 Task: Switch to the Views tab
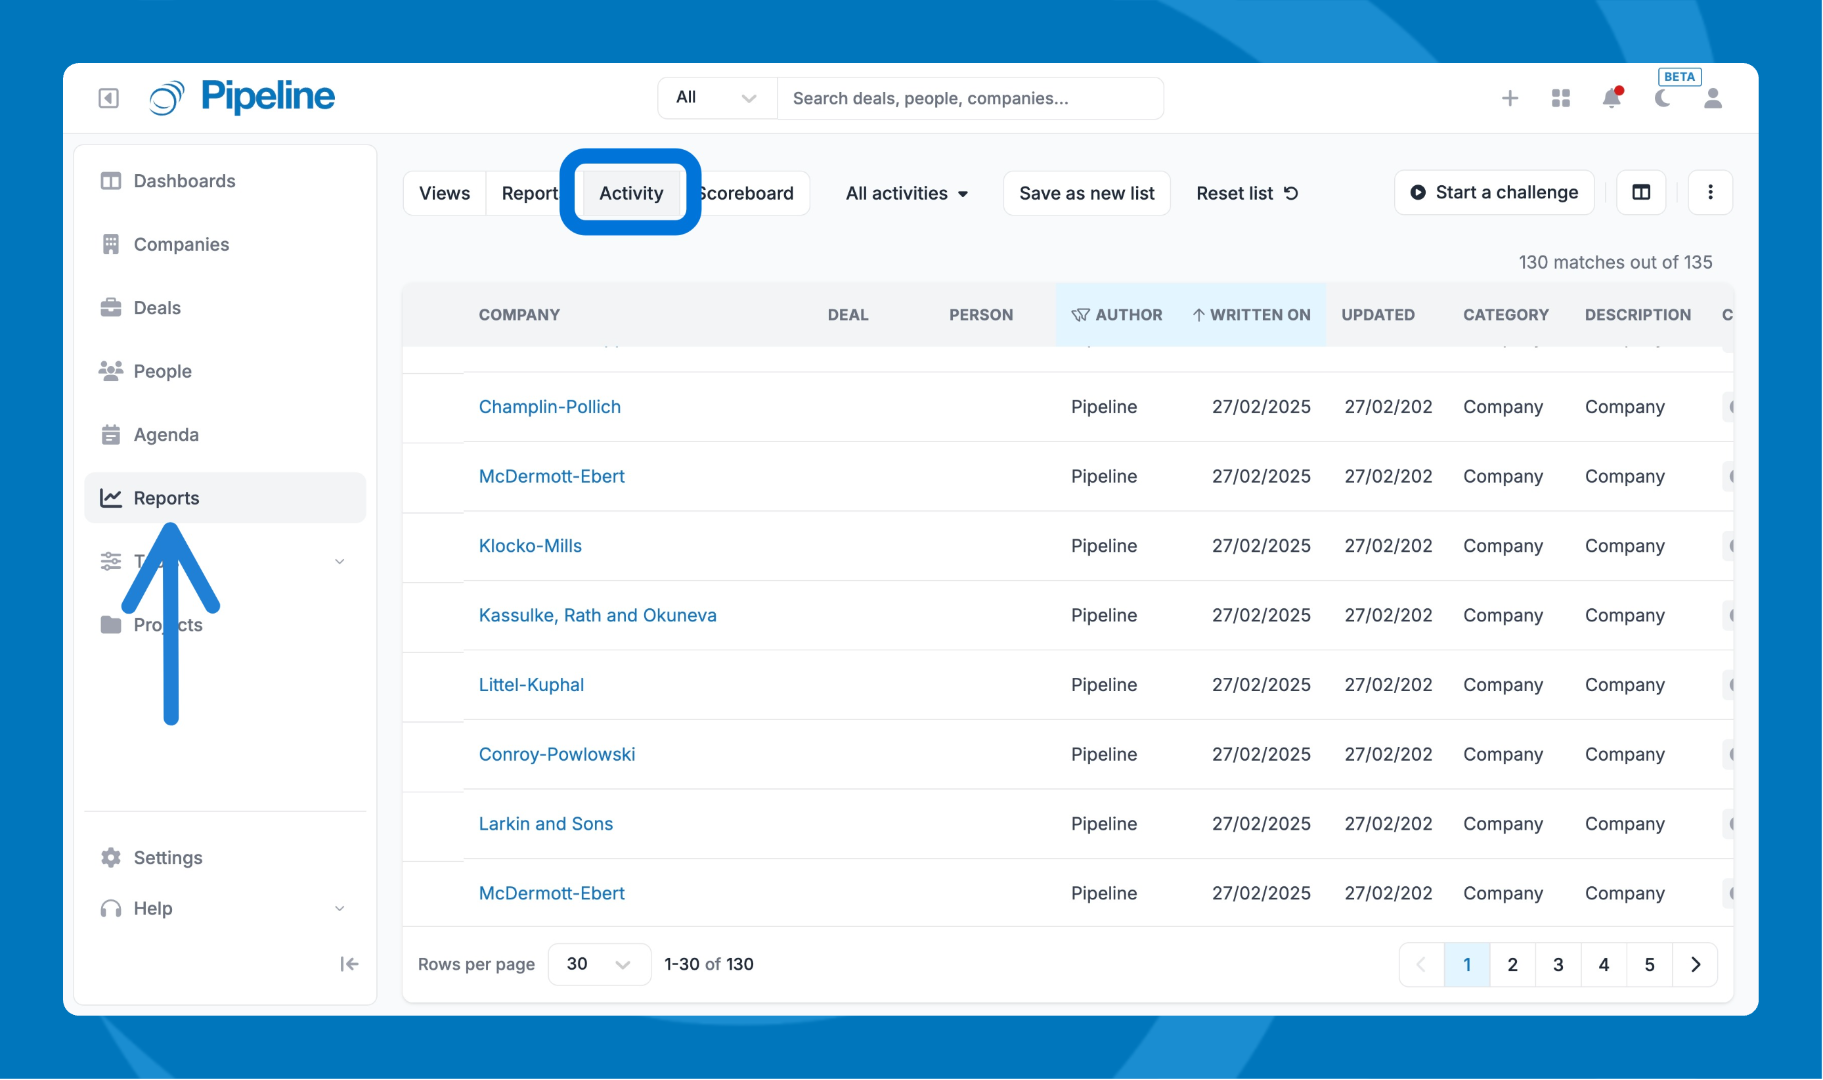444,193
